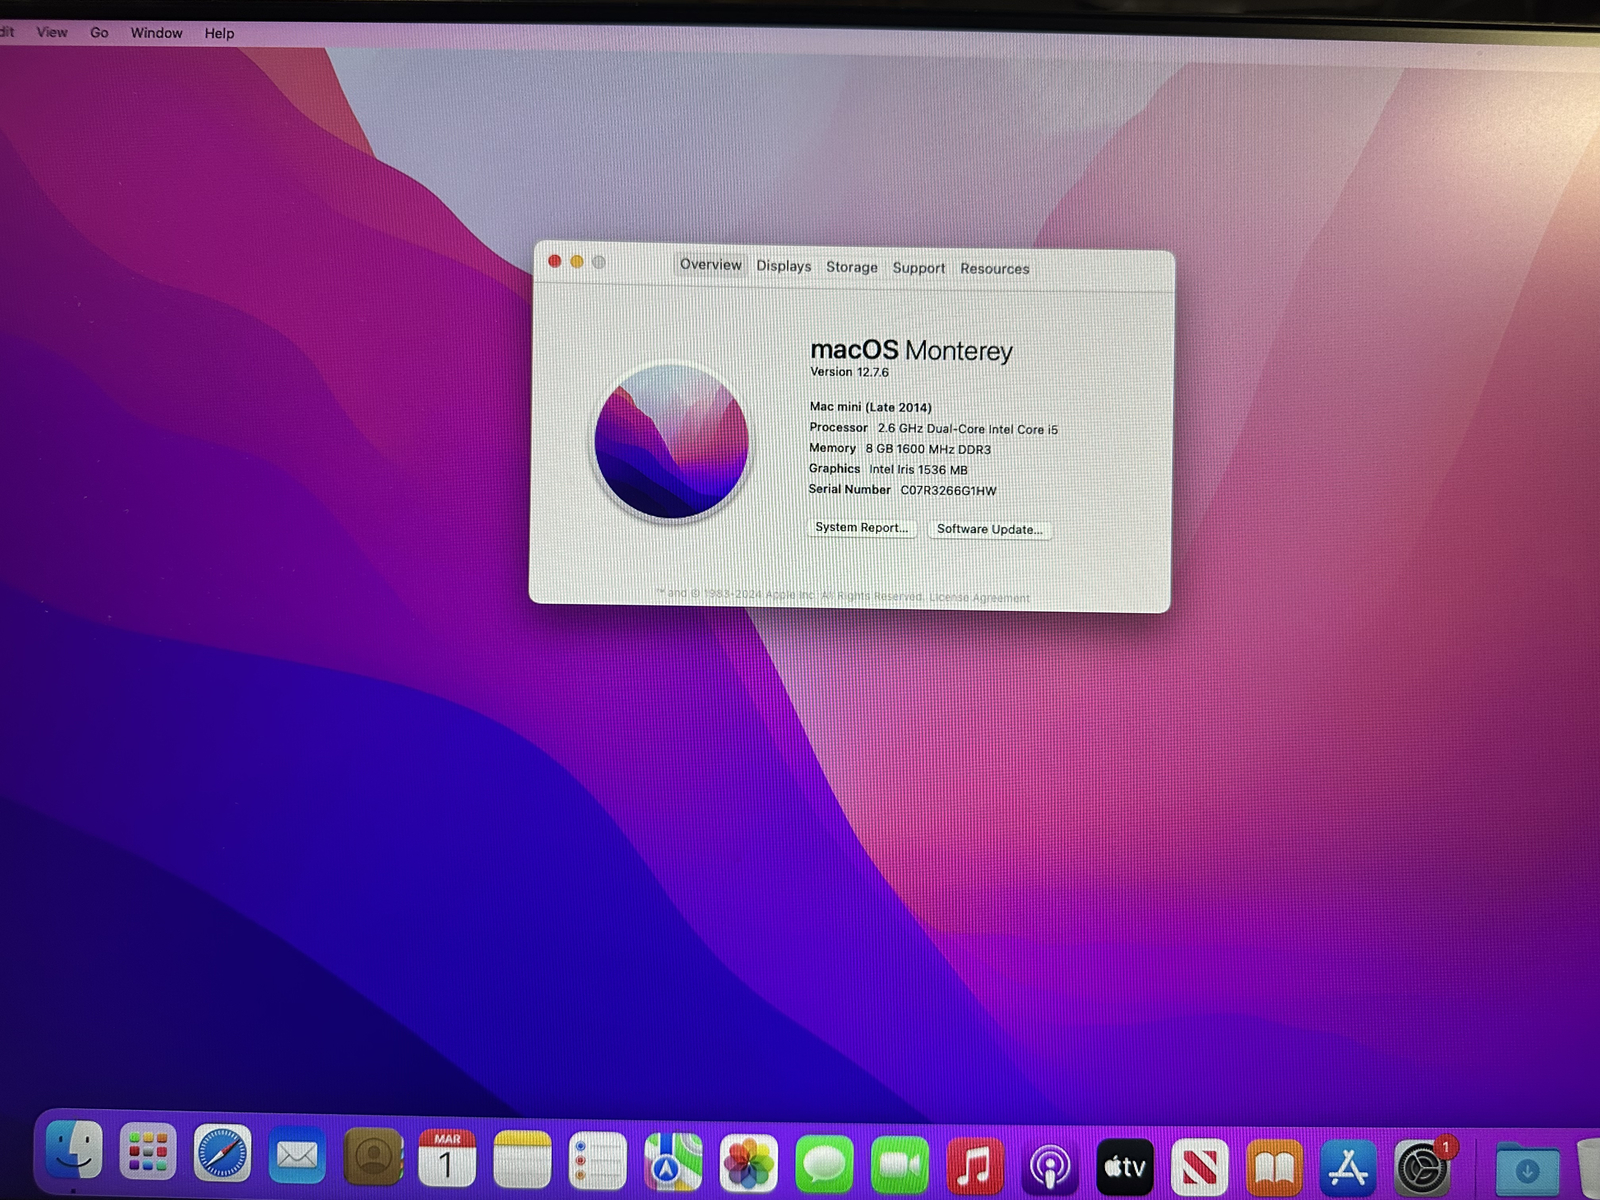1600x1200 pixels.
Task: Switch to the Displays tab
Action: tap(784, 266)
